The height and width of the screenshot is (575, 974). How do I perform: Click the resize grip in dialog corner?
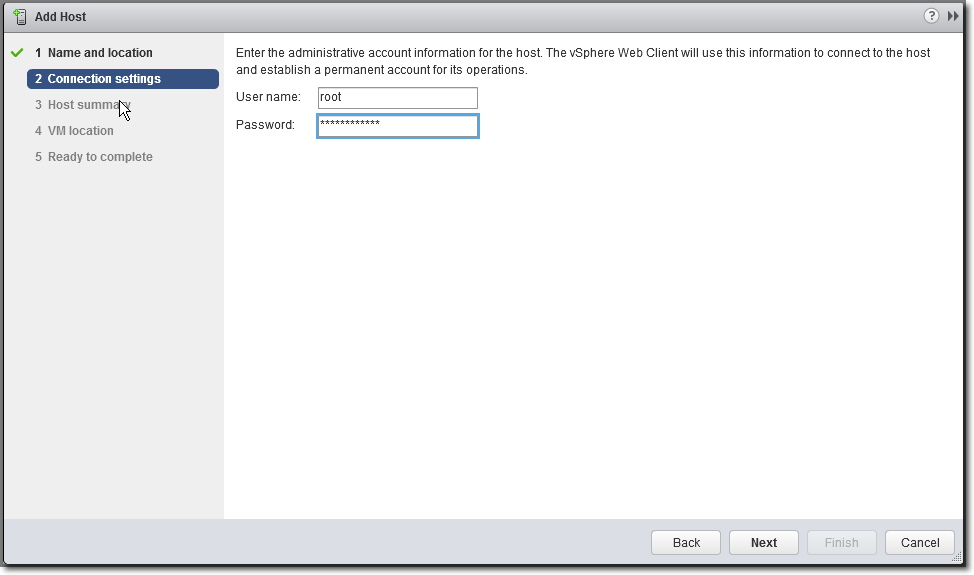[x=957, y=558]
